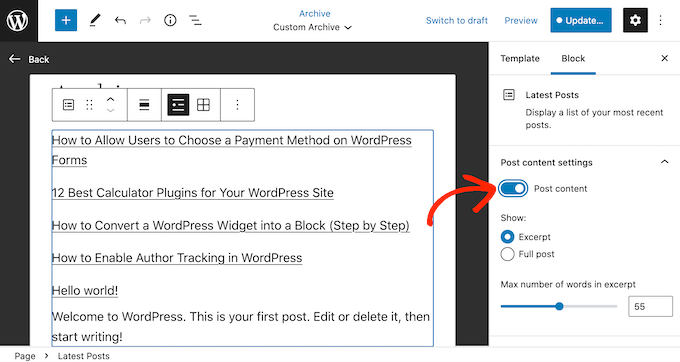Click the Welcome to WordPress excerpt text
This screenshot has height=362, width=680.
(241, 326)
